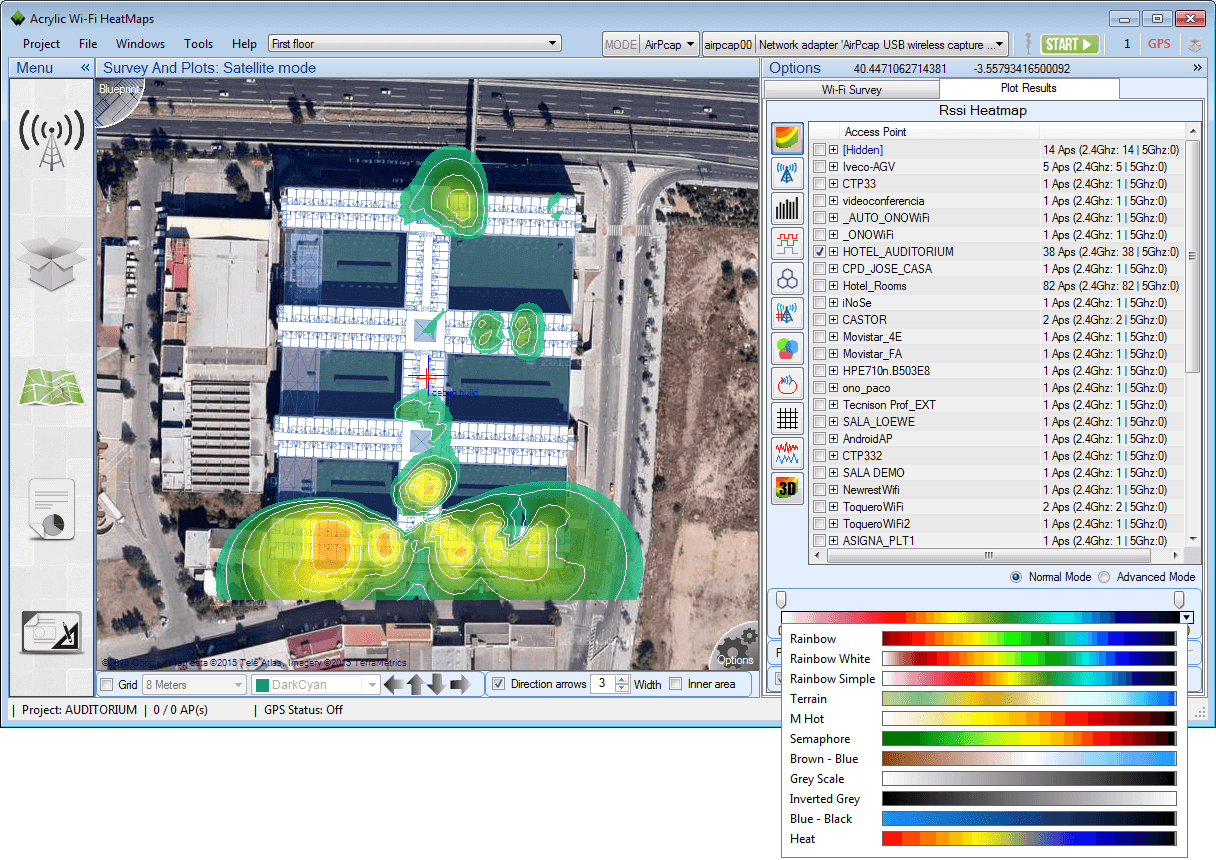Select the hexagon cells plot icon

click(x=788, y=279)
